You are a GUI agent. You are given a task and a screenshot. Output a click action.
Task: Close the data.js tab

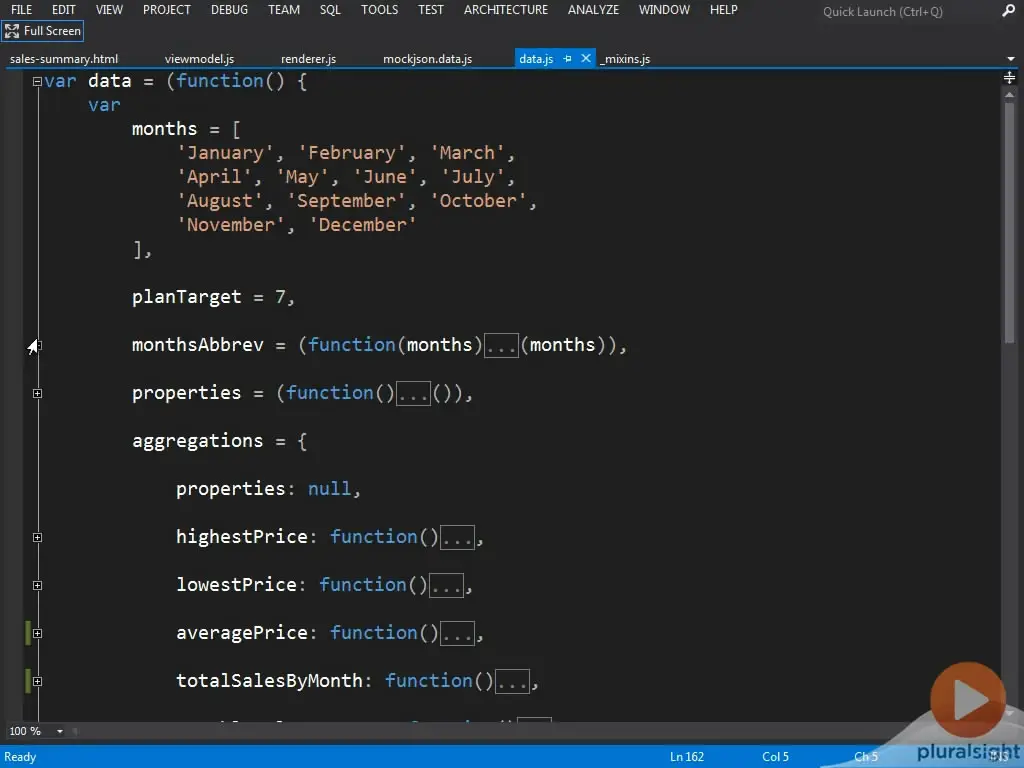click(x=586, y=58)
